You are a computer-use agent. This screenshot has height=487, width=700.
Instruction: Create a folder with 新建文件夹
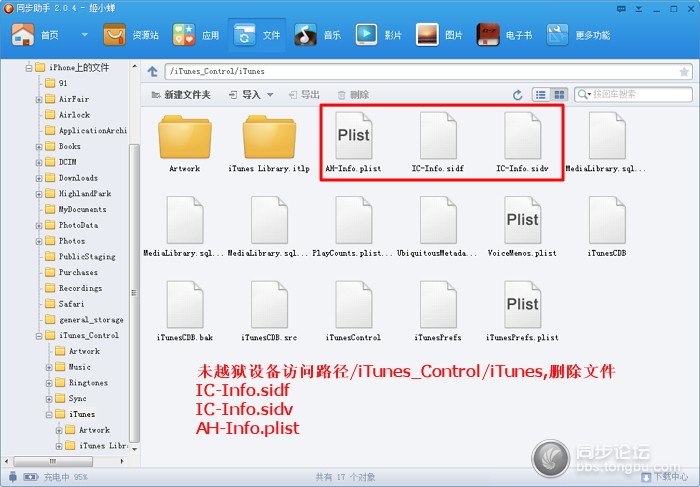pyautogui.click(x=181, y=95)
